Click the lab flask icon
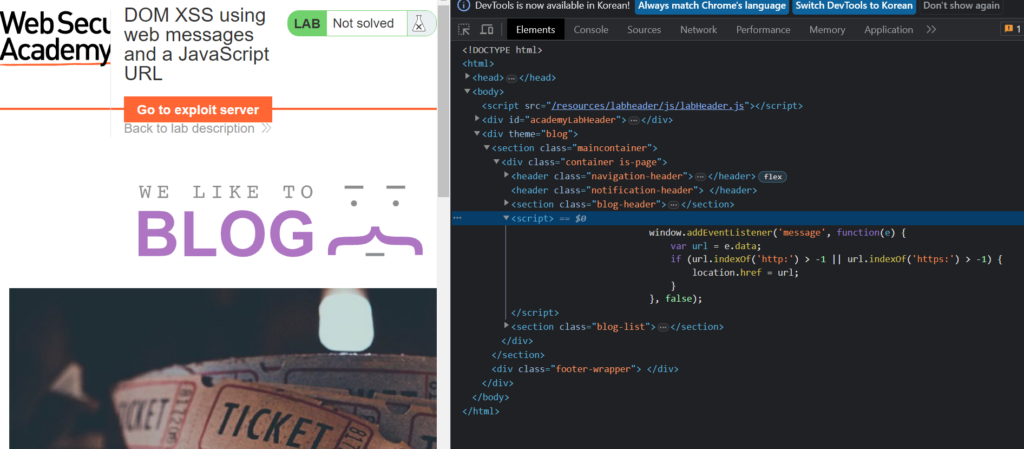This screenshot has width=1024, height=449. [418, 23]
